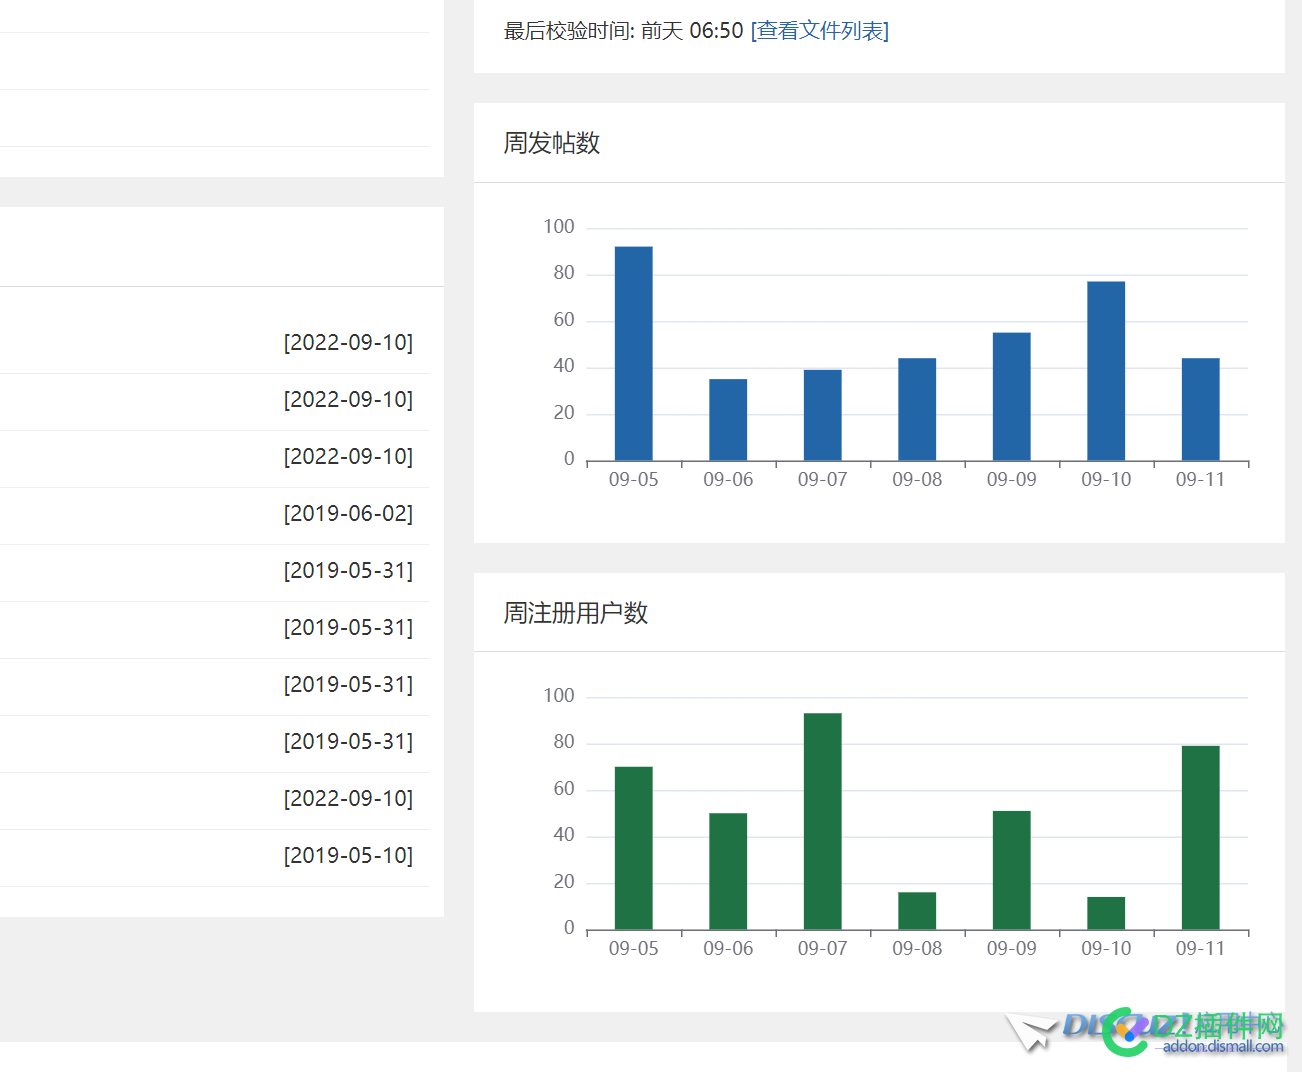Click the 09-06 blue bar in 周发帖数 chart

pos(728,420)
